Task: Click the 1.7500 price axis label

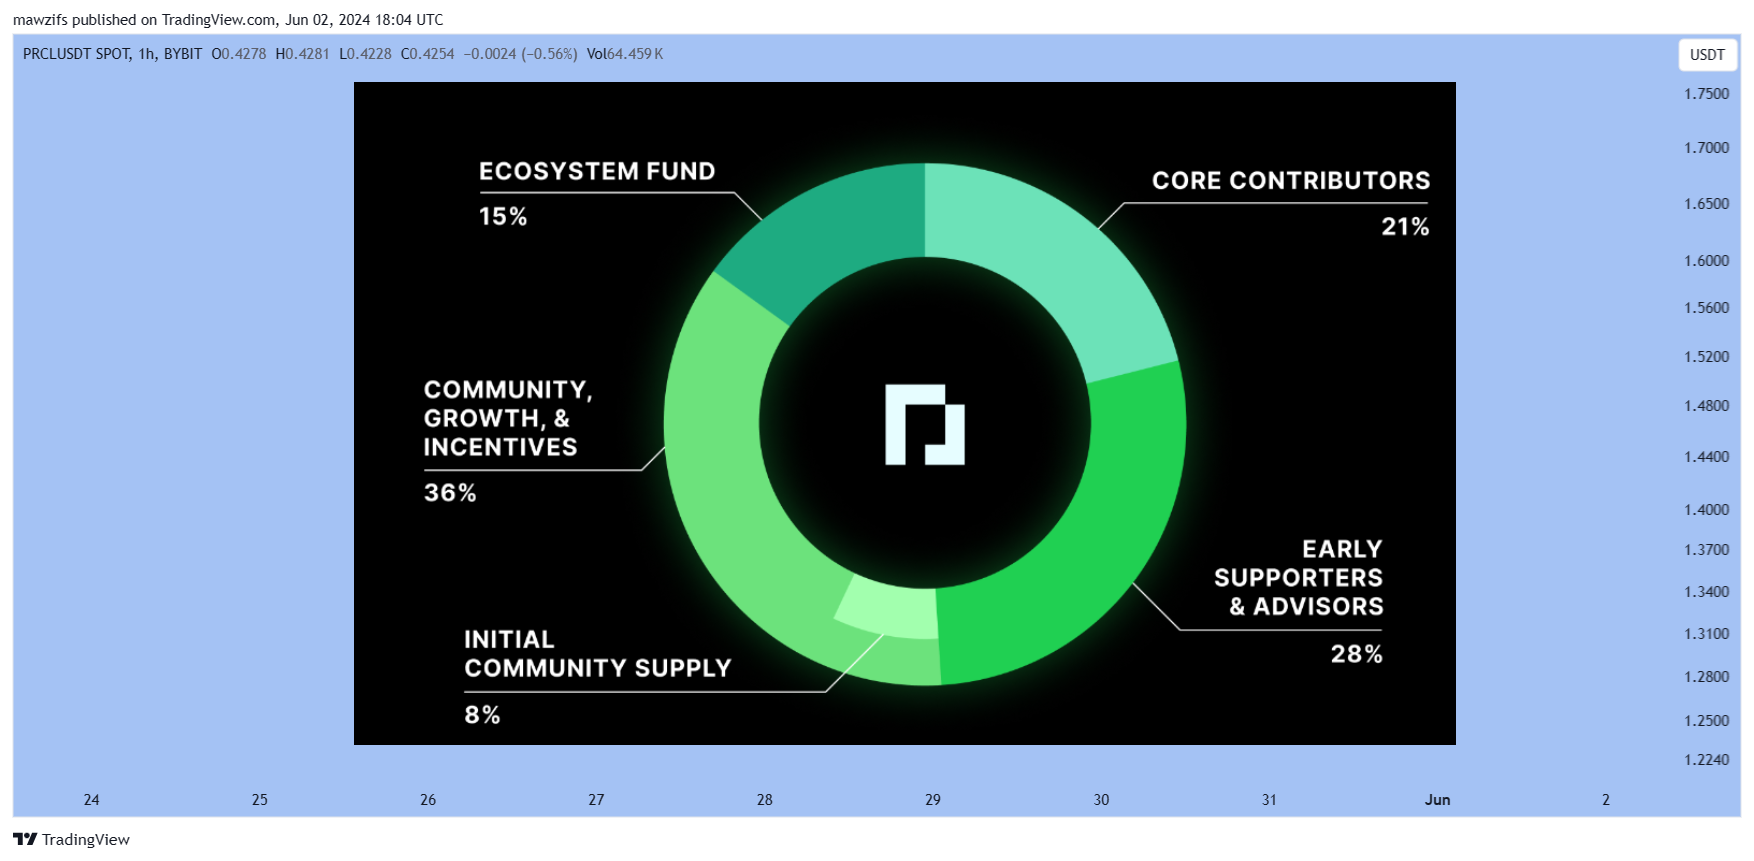Action: [1706, 94]
